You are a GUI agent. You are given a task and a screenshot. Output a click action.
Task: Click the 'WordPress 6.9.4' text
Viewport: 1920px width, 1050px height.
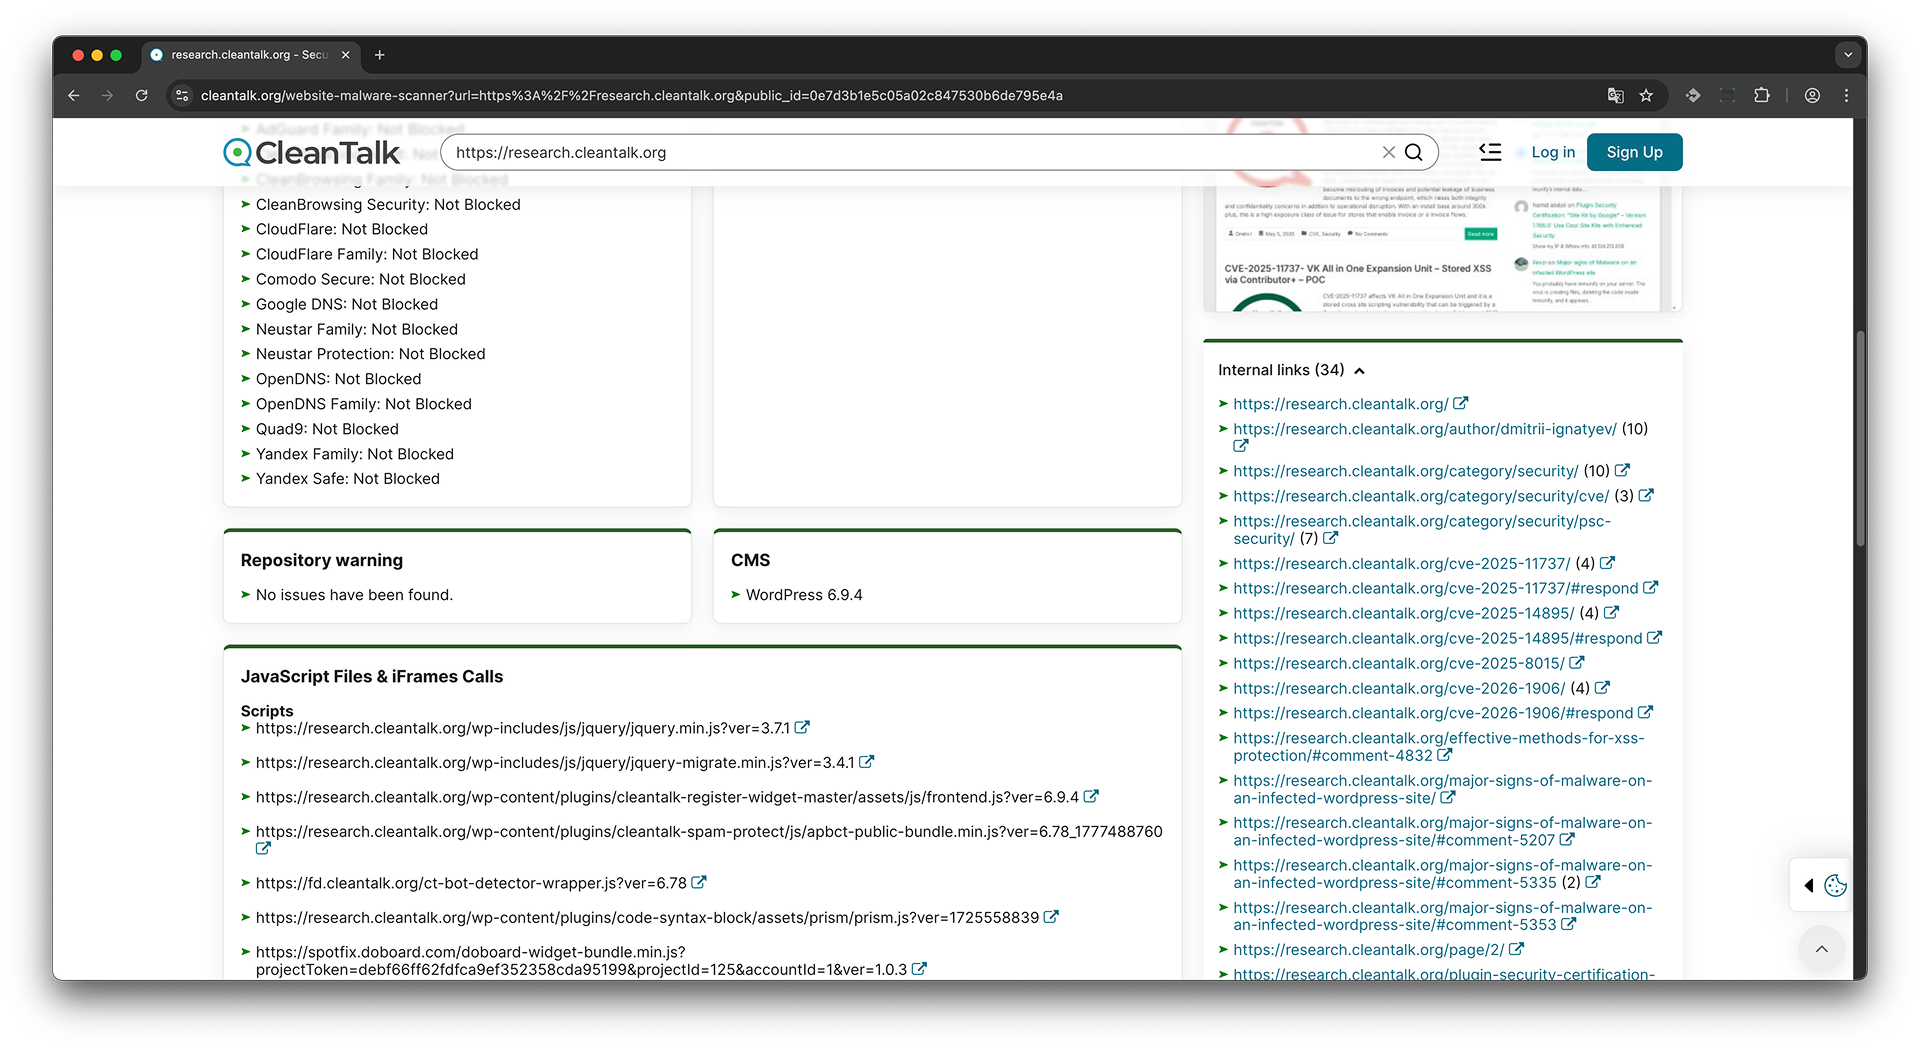coord(804,595)
